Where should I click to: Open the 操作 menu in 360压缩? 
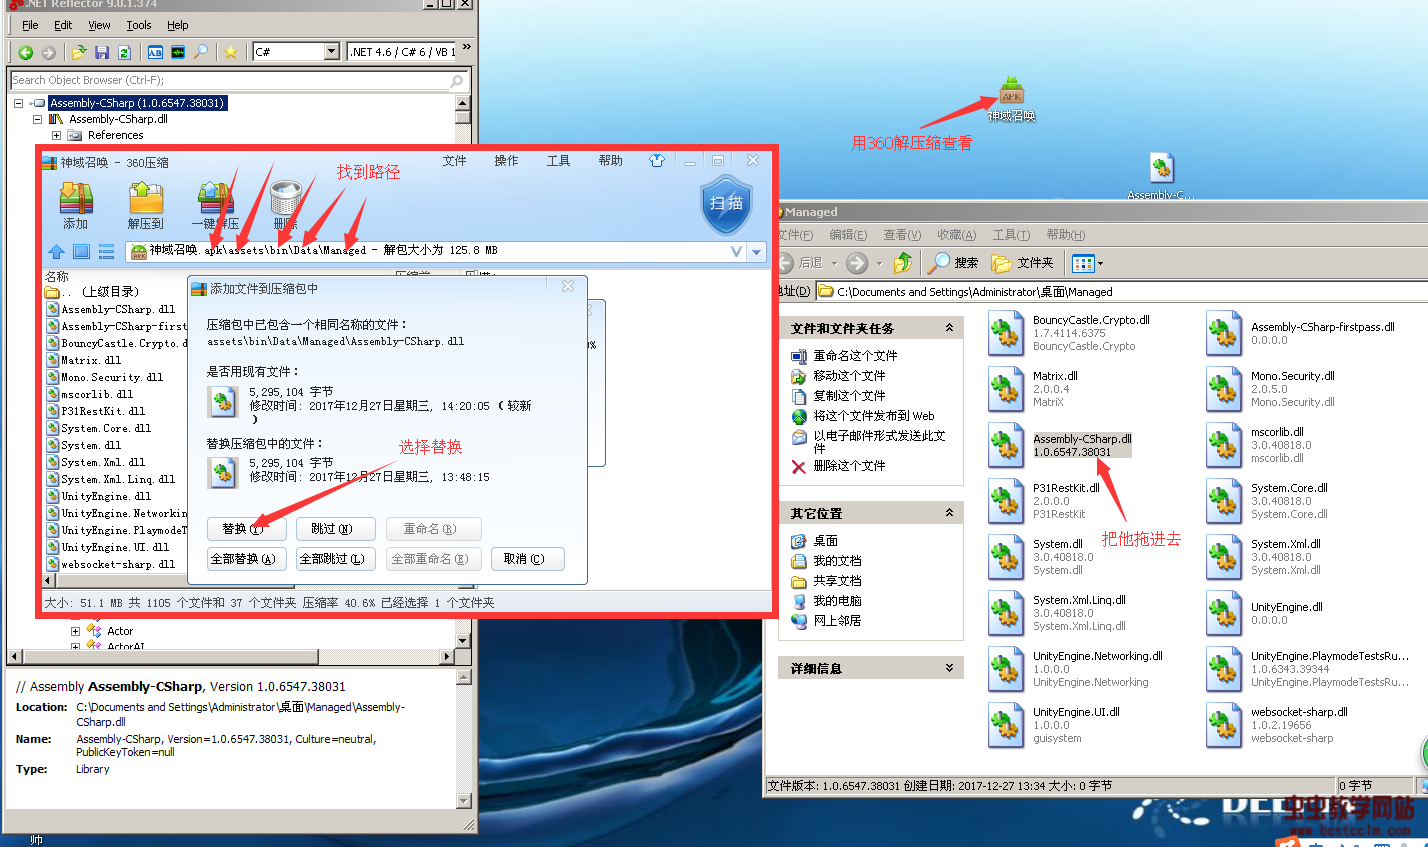506,161
